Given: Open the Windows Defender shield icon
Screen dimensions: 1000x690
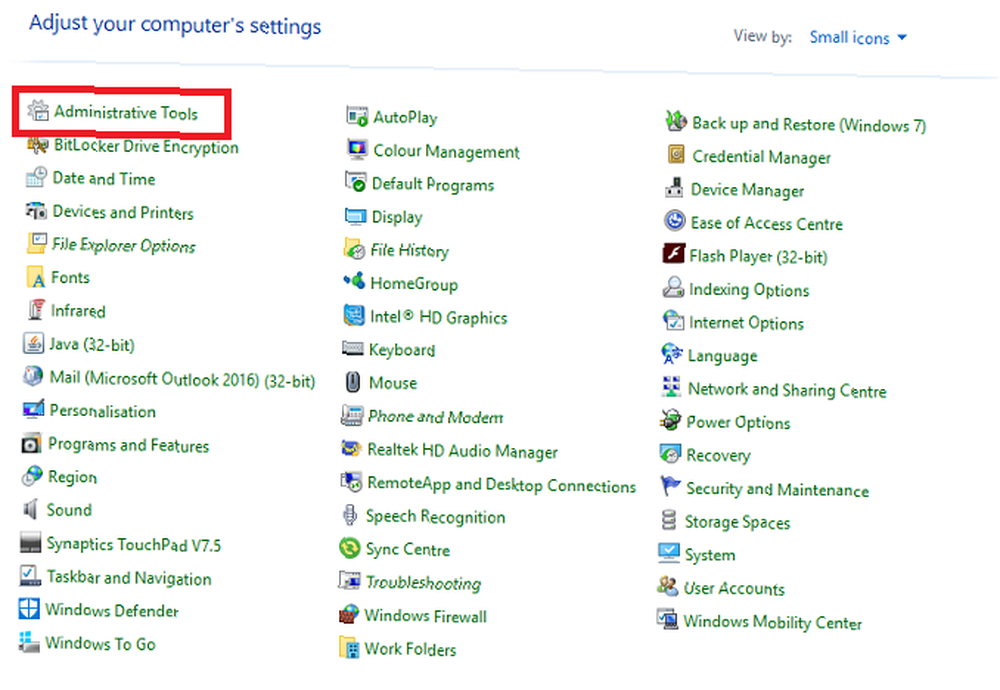Looking at the screenshot, I should coord(29,609).
